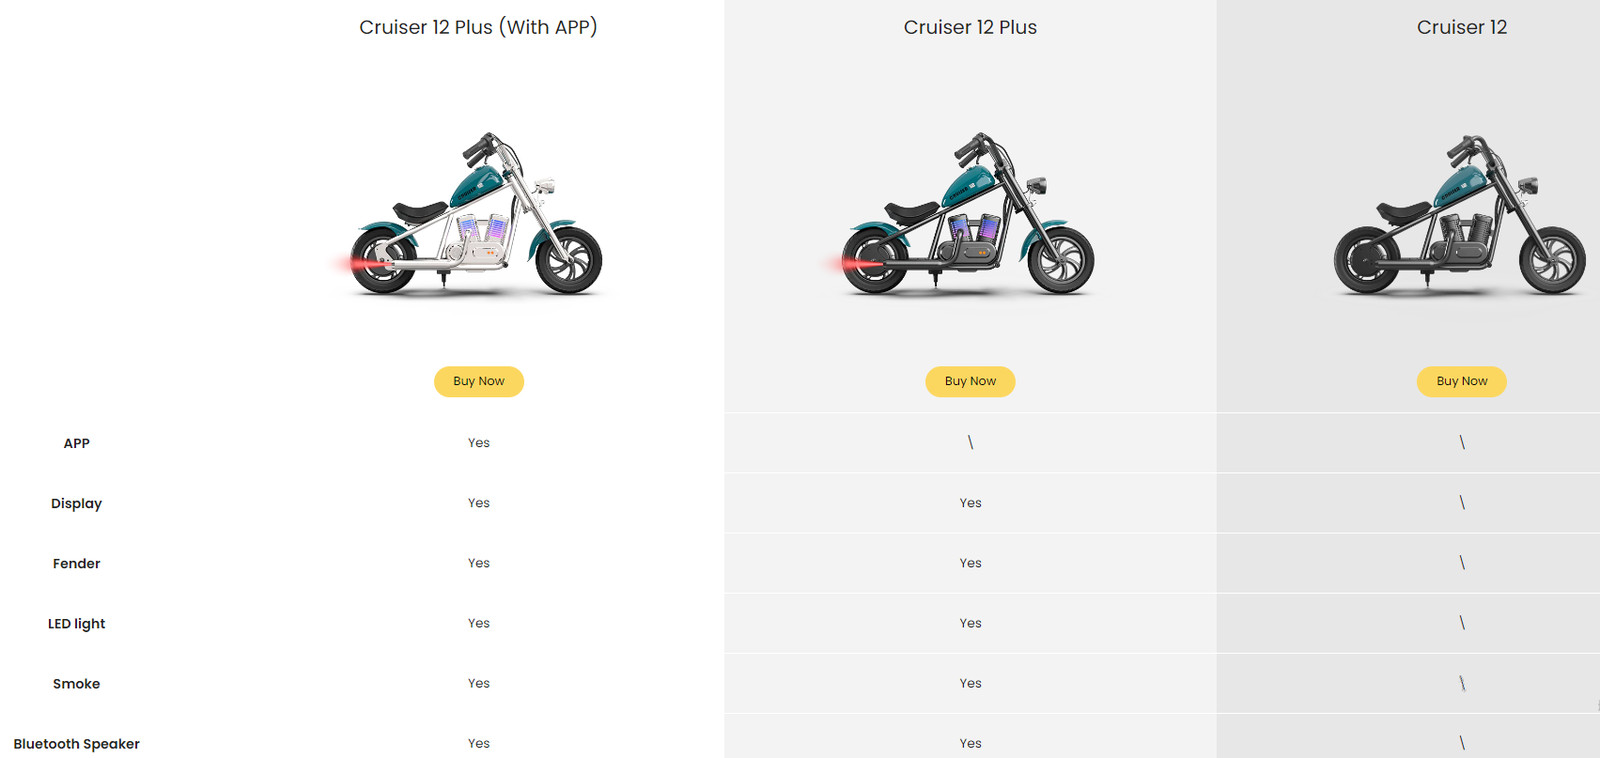The height and width of the screenshot is (758, 1600).
Task: Click "Yes" in APP row for With APP model
Action: 479,443
